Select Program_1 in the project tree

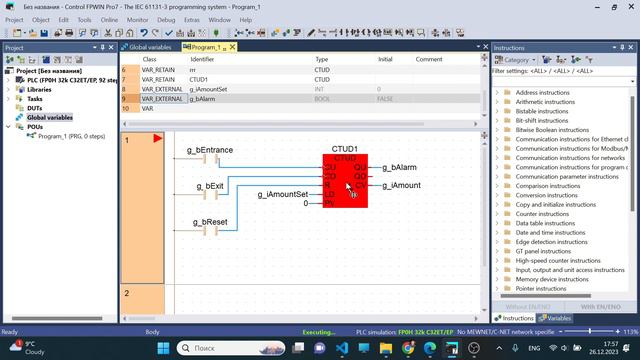point(71,136)
